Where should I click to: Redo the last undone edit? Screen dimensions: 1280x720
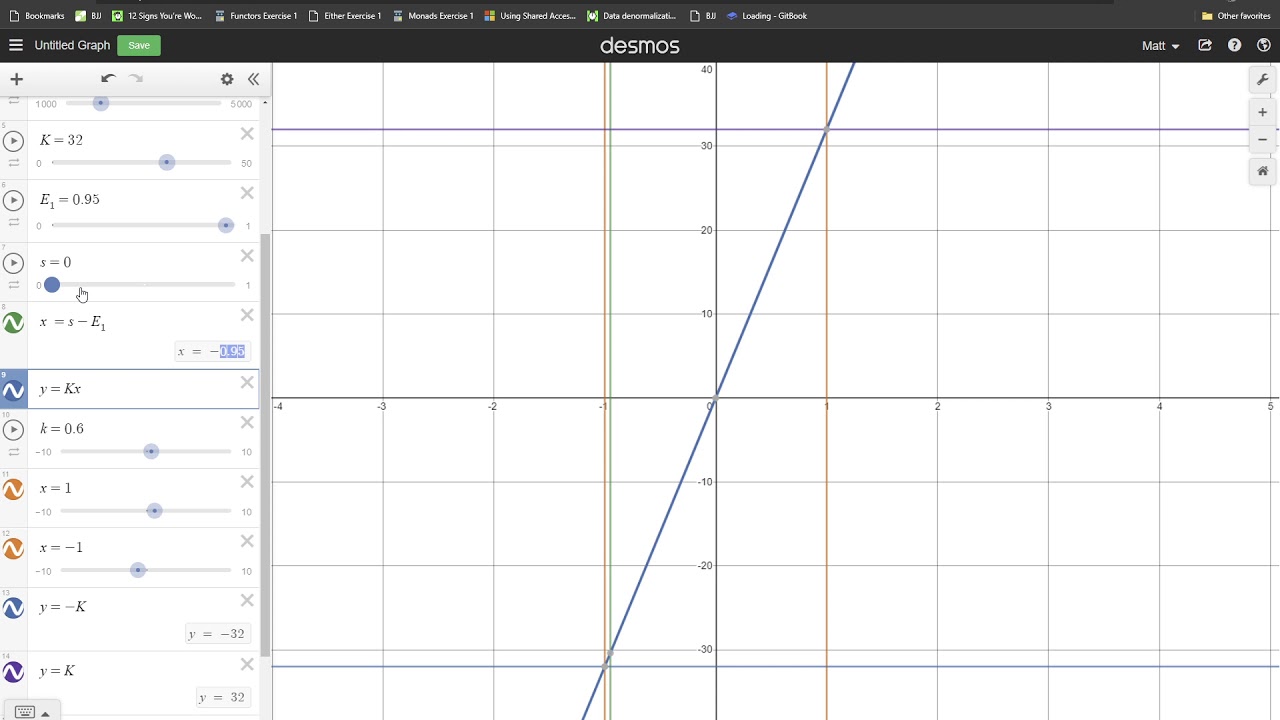[x=136, y=79]
